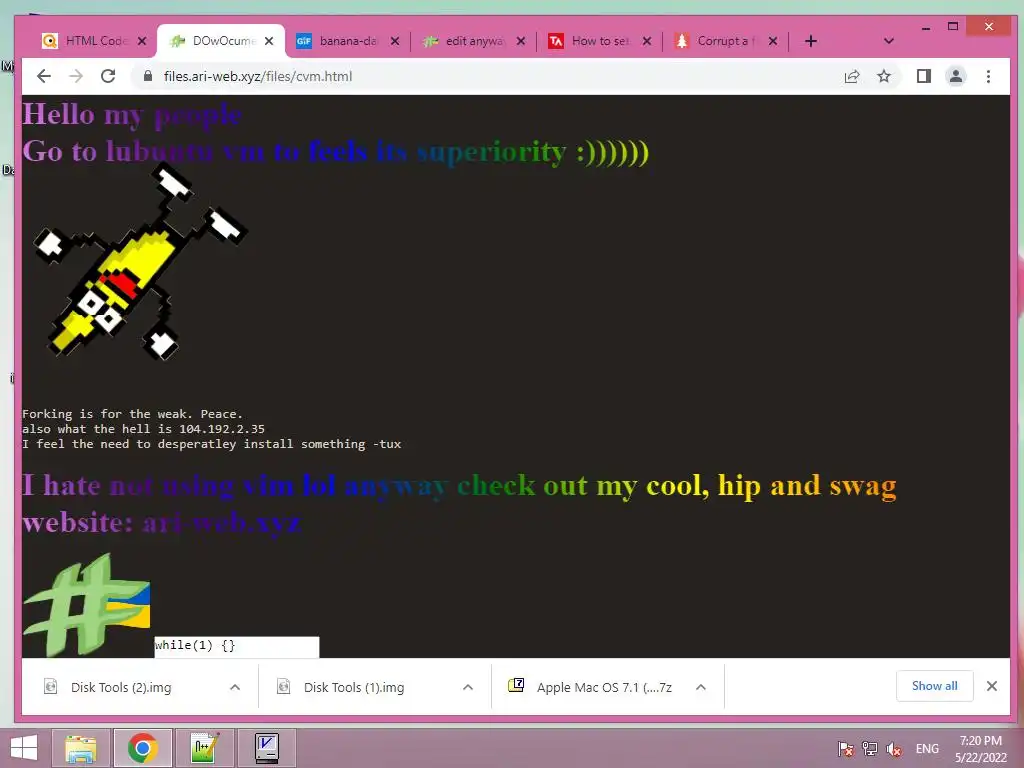Open the clock showing 7:20 PM
1024x768 pixels.
980,748
